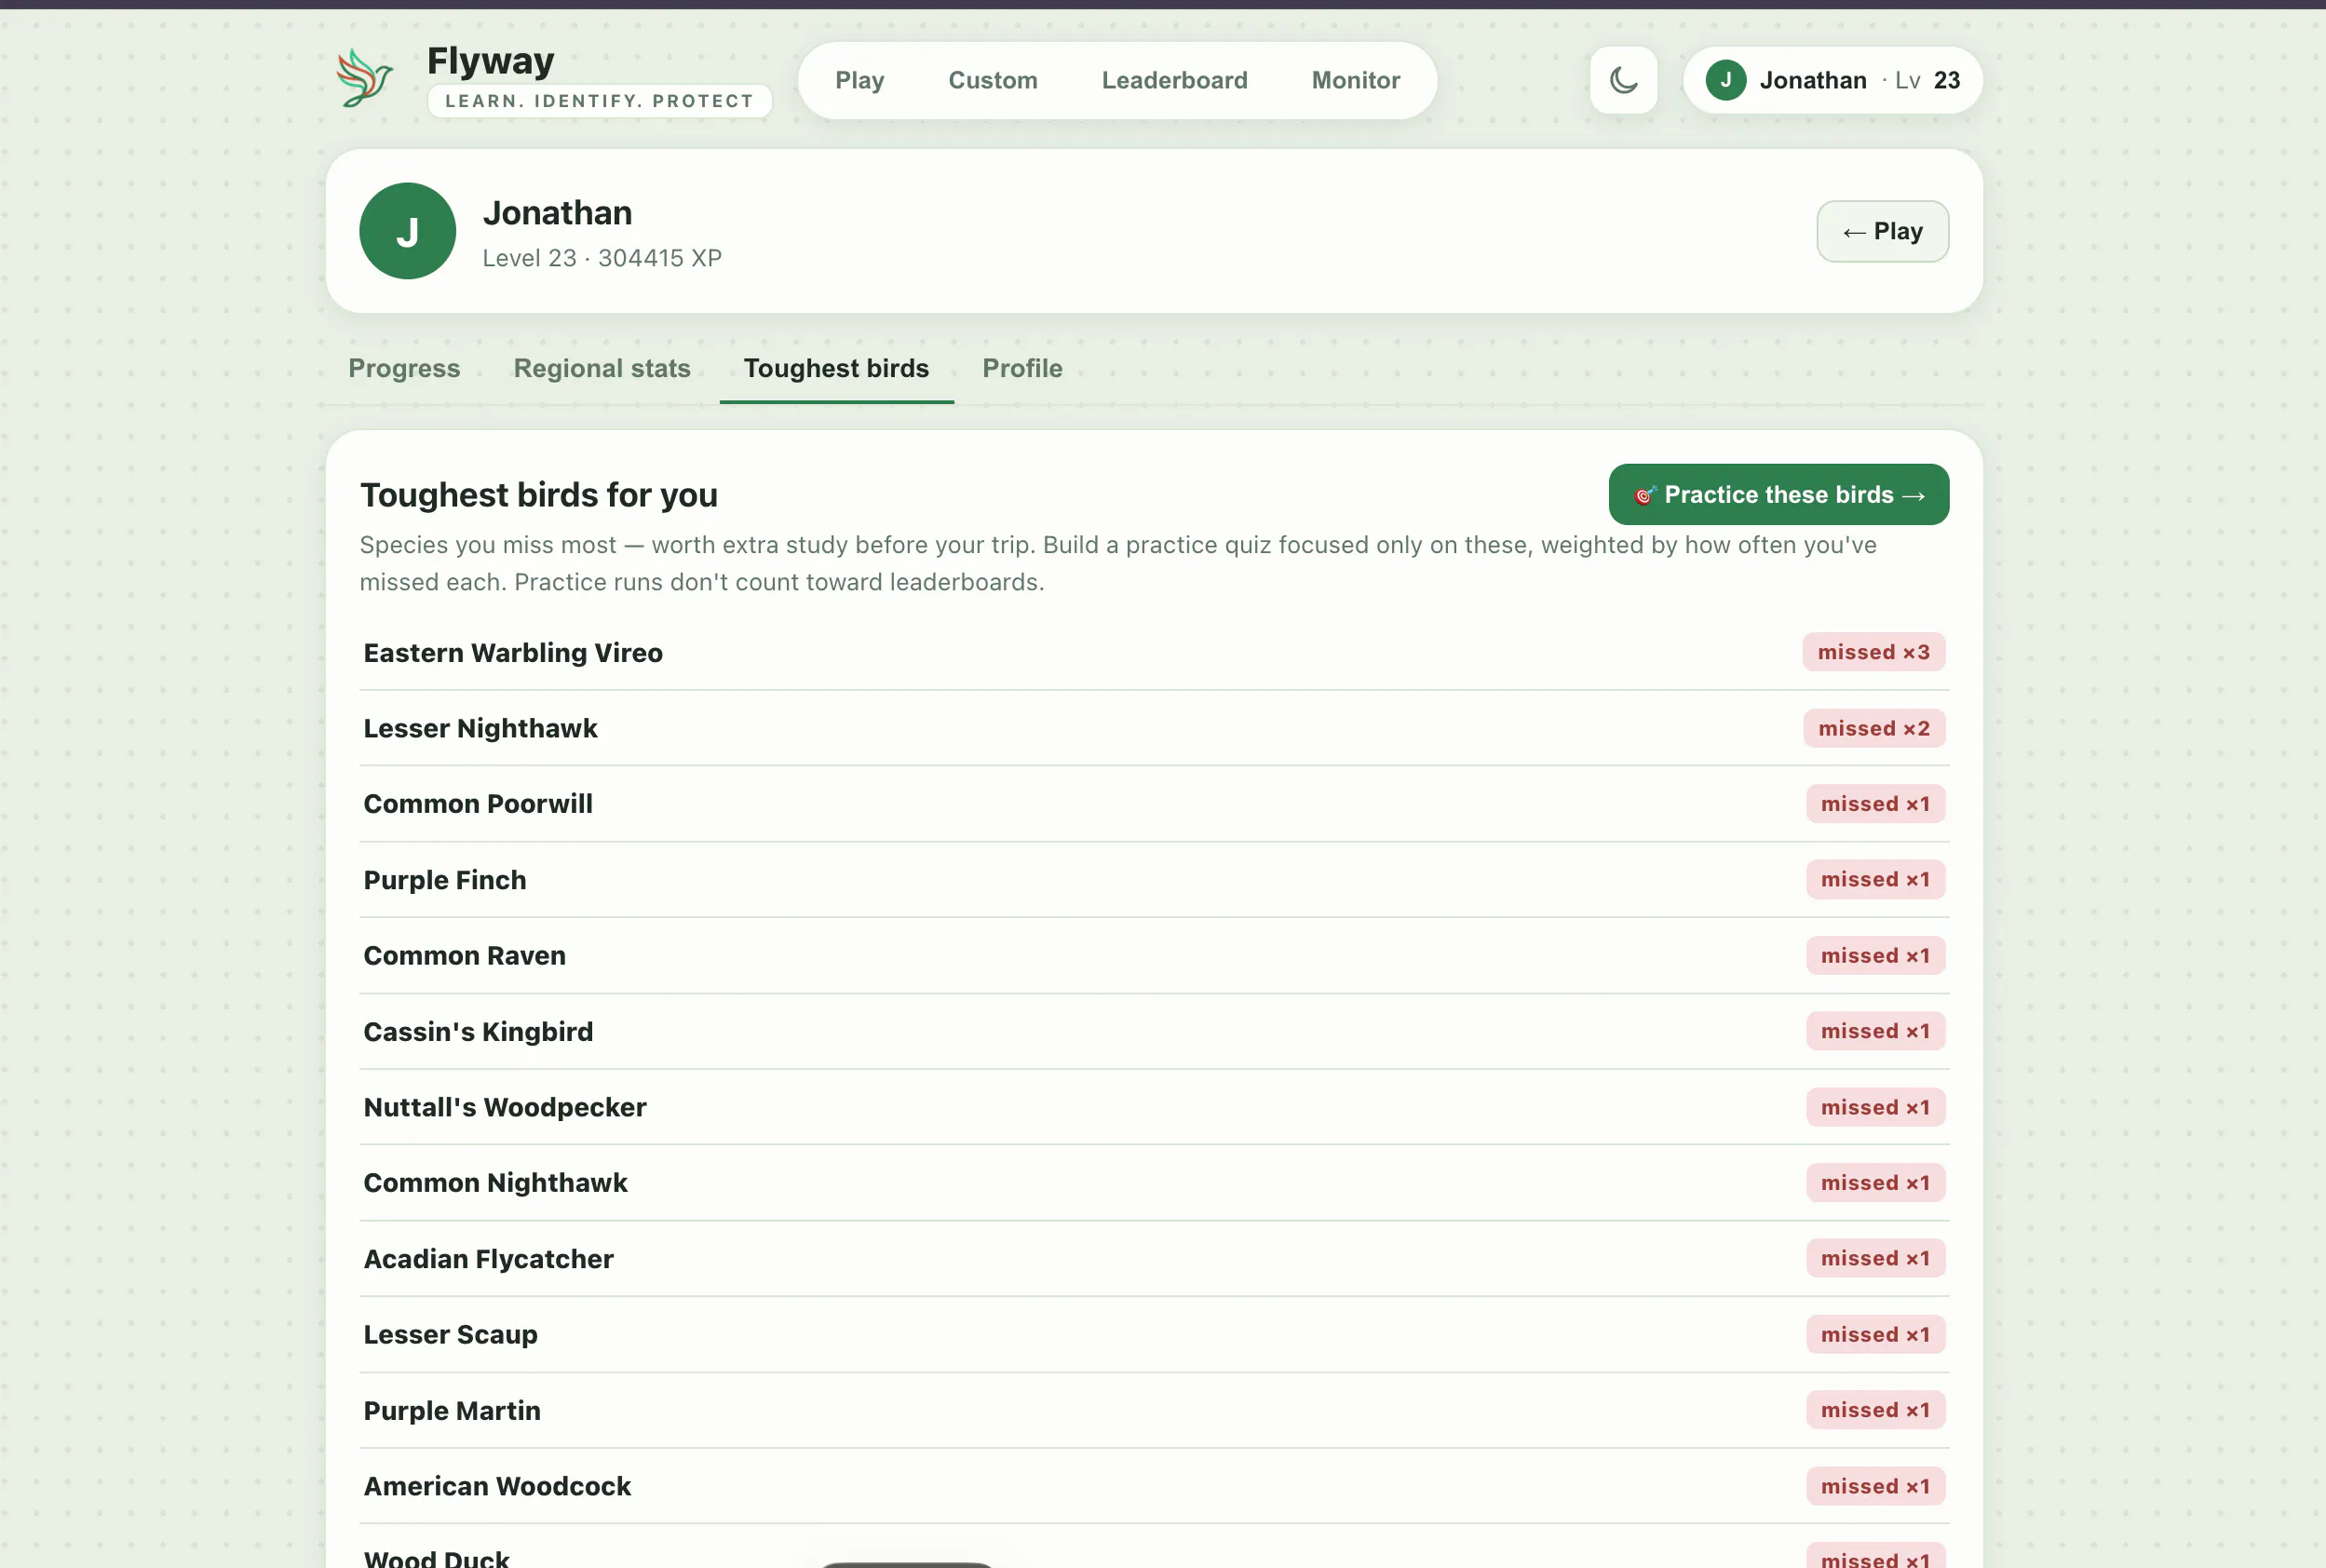Viewport: 2326px width, 1568px height.
Task: Select Purple Martin row
Action: coord(1154,1410)
